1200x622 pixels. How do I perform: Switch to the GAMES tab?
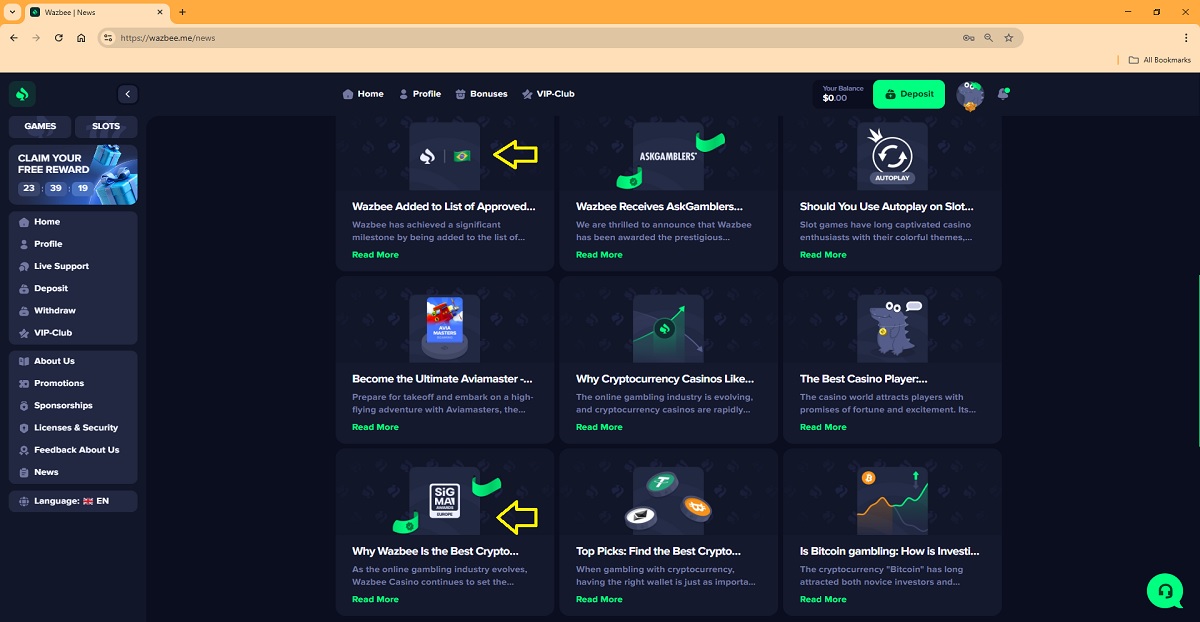(x=40, y=127)
